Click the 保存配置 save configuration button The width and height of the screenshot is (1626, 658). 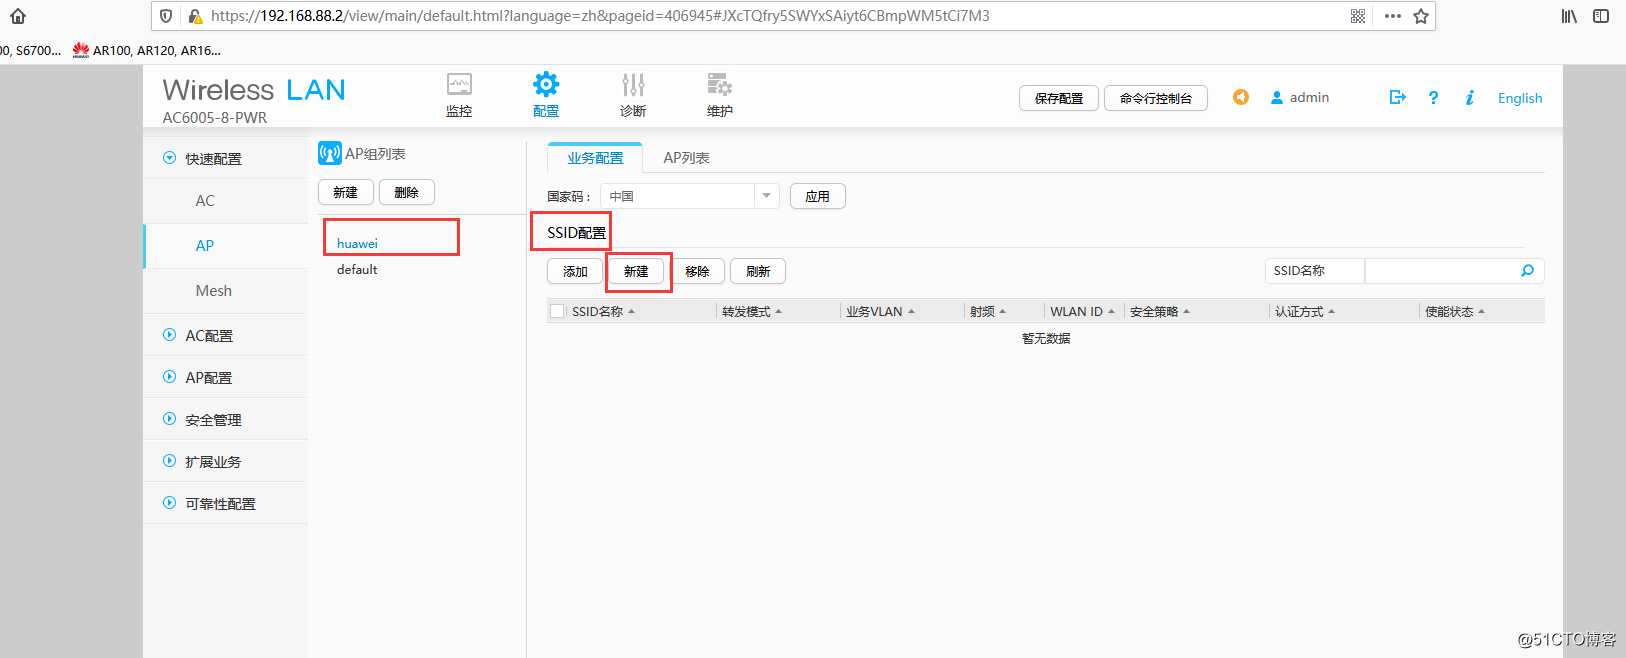[x=1059, y=98]
